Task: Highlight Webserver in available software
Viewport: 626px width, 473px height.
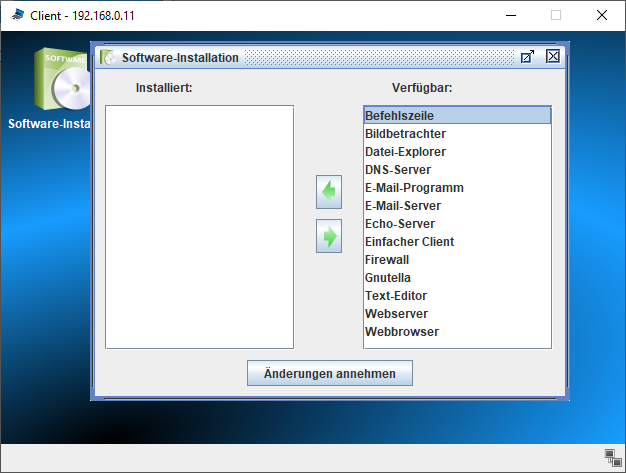Action: [x=458, y=314]
